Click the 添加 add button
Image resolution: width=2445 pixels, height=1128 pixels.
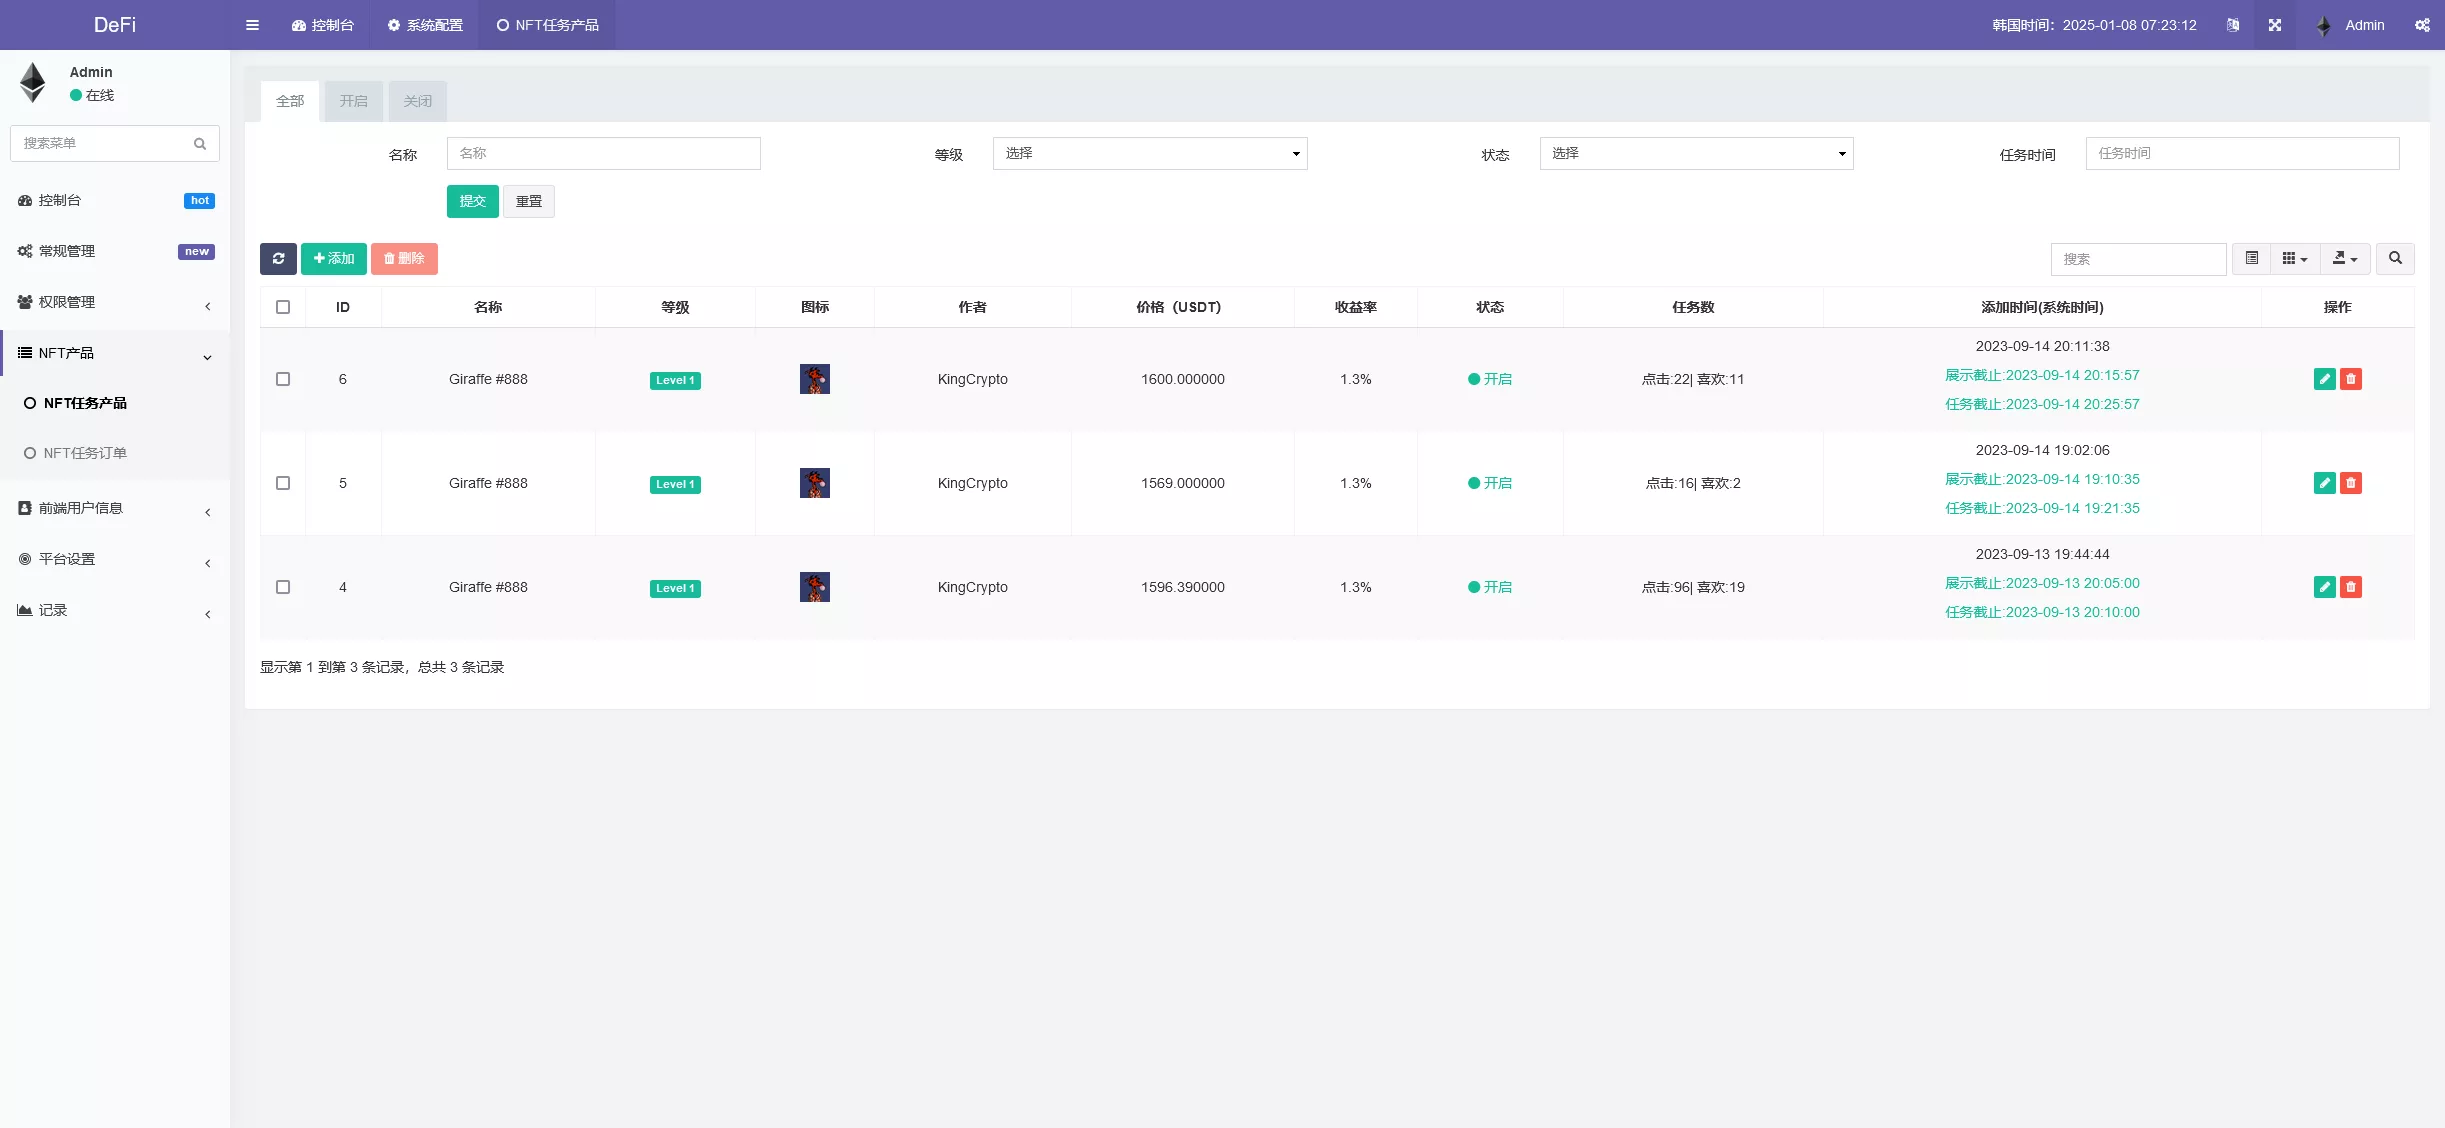(x=333, y=258)
